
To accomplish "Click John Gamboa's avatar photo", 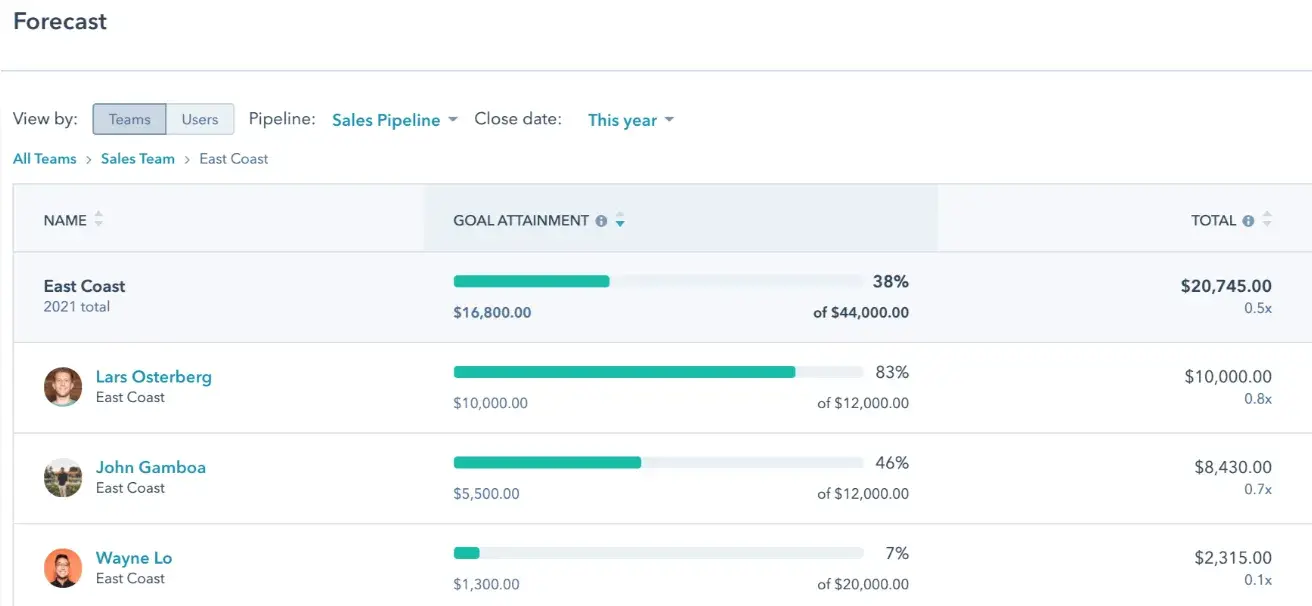I will [63, 477].
